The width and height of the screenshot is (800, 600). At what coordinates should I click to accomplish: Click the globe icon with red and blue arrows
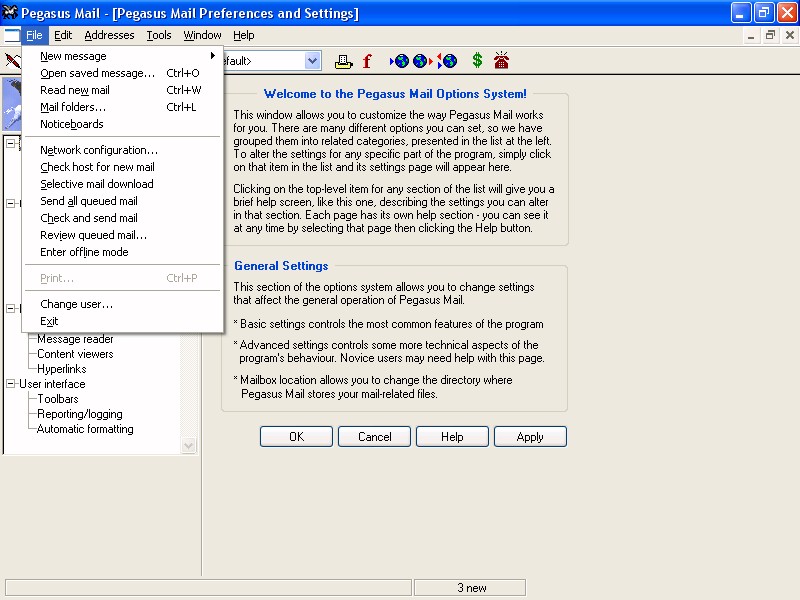pyautogui.click(x=447, y=61)
